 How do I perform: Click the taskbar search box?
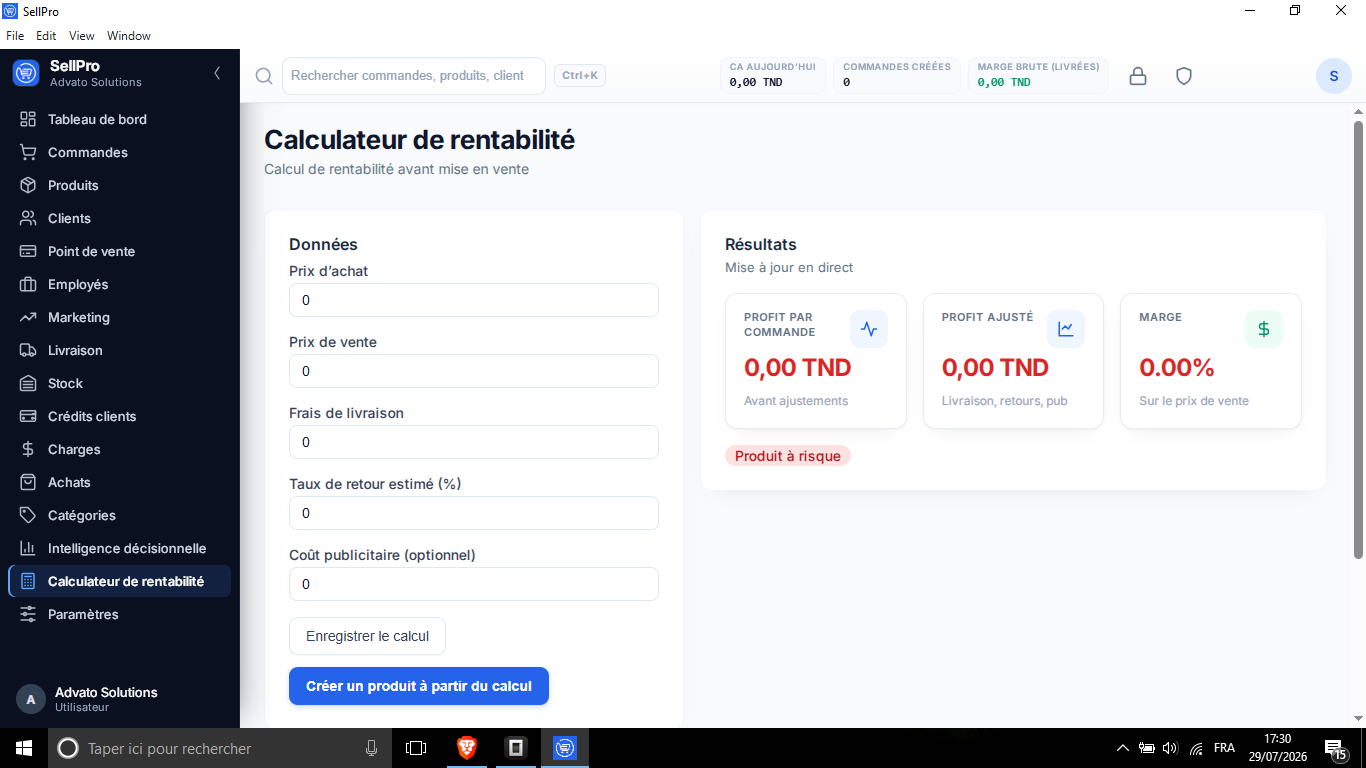pyautogui.click(x=220, y=748)
